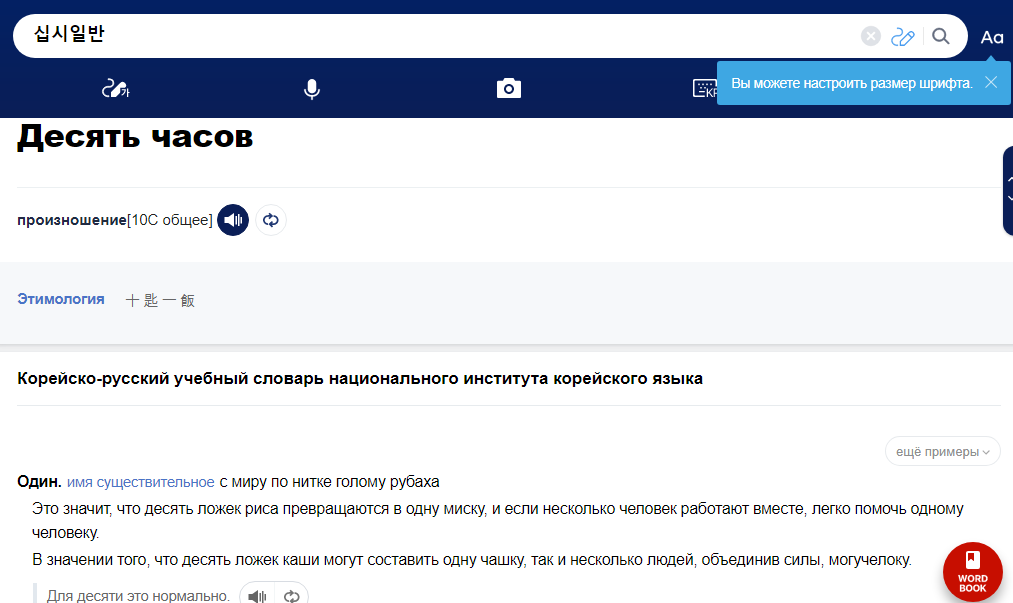The width and height of the screenshot is (1013, 603).
Task: Open the Этимология section
Action: 60,299
